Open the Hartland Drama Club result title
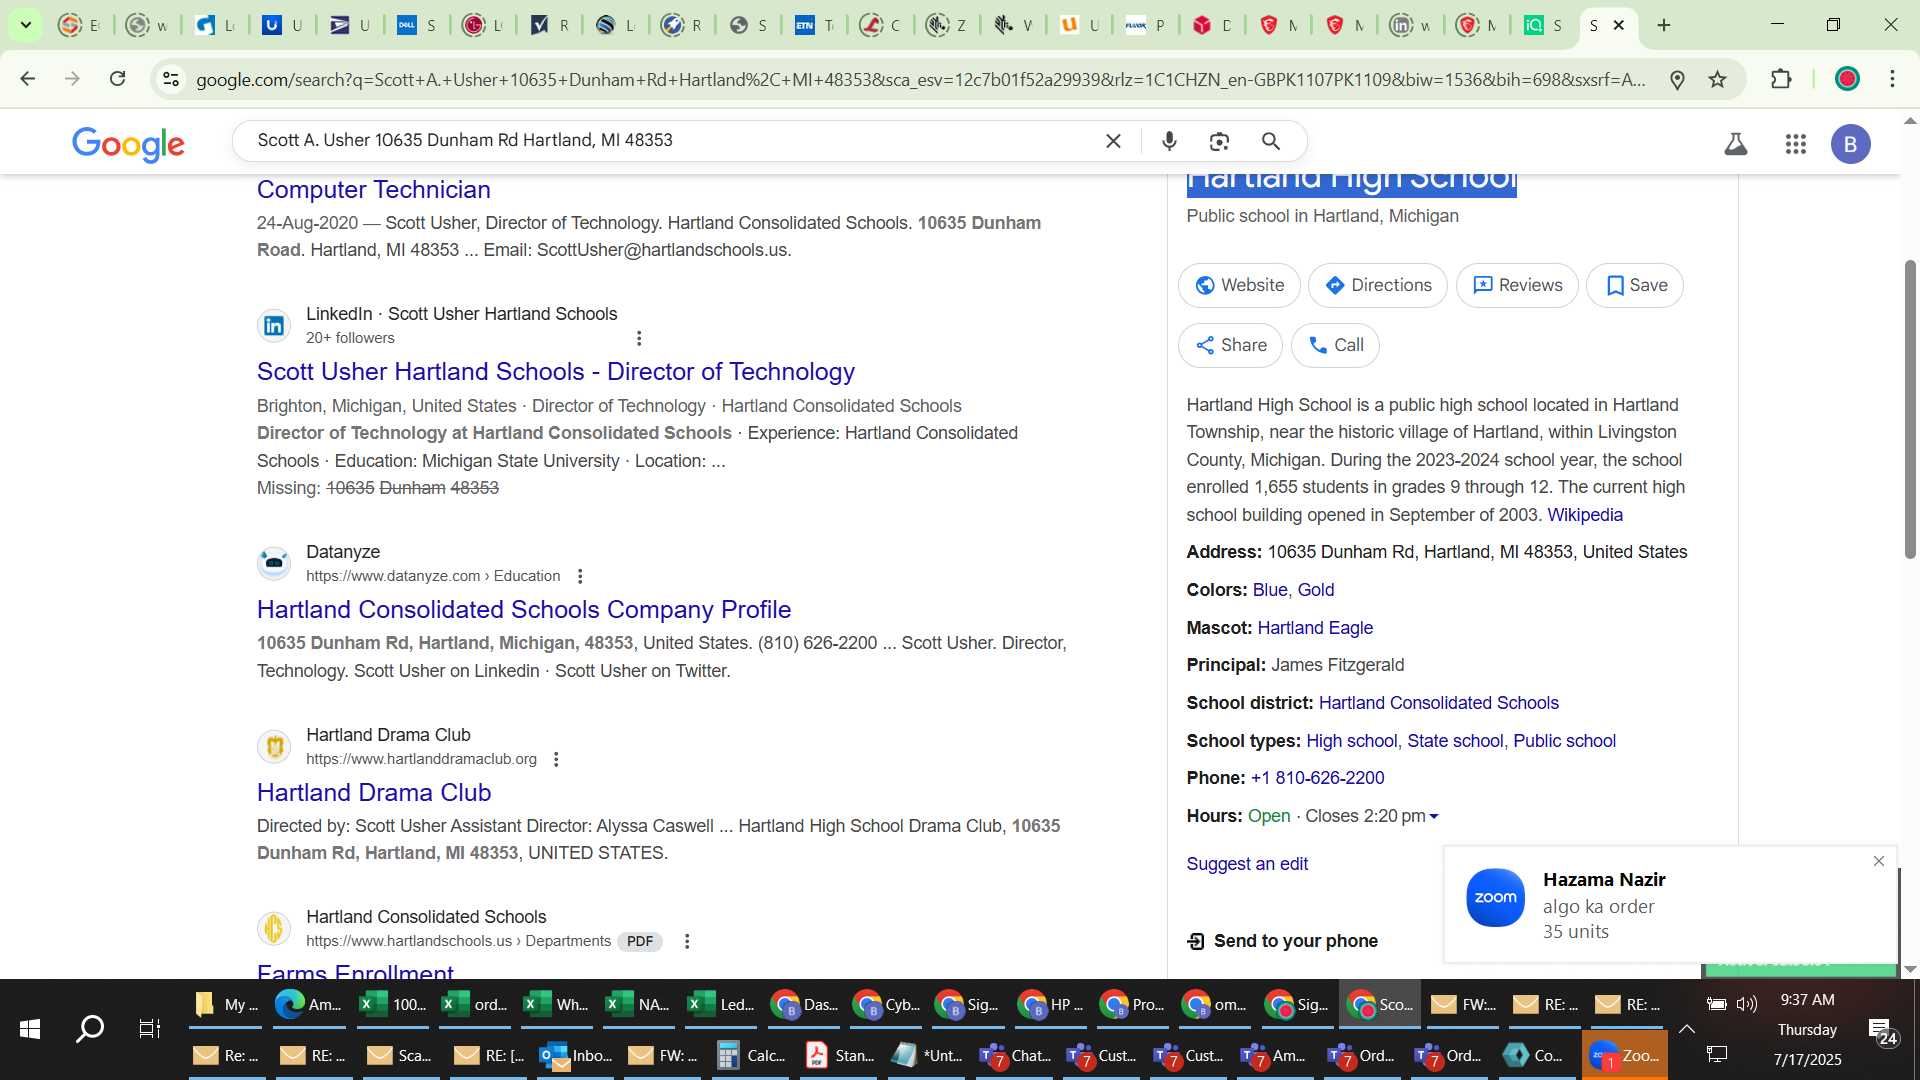Screen dimensions: 1920x1080 tap(374, 793)
